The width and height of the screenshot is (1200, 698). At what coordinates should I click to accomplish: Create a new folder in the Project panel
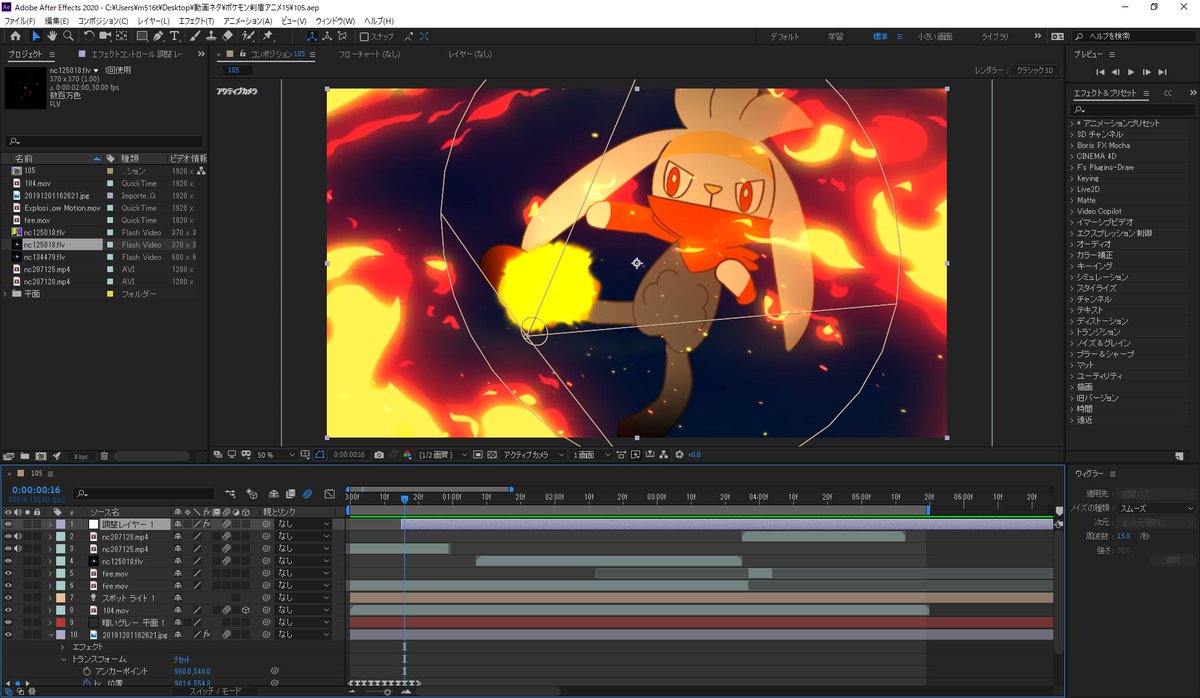click(26, 455)
